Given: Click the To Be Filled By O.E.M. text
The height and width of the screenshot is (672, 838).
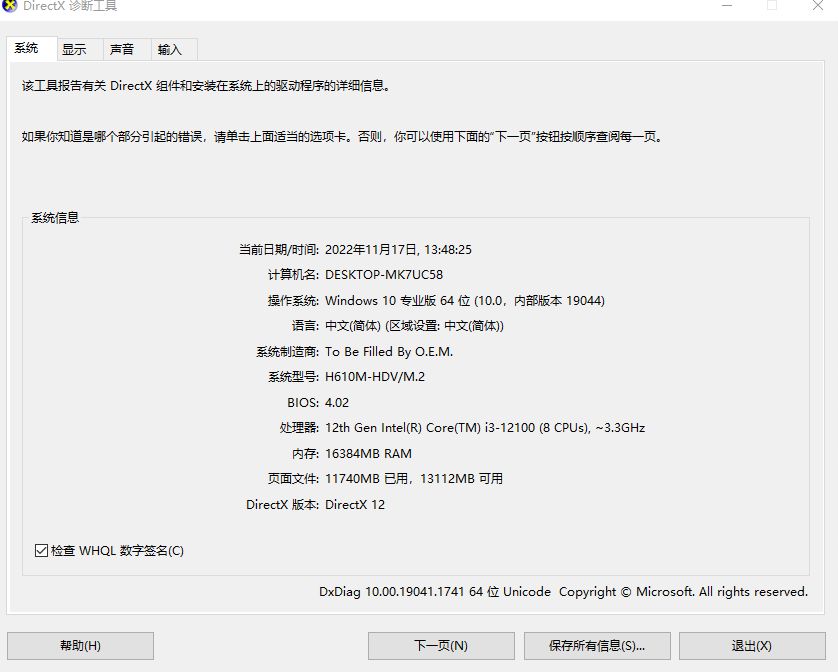Looking at the screenshot, I should click(389, 352).
